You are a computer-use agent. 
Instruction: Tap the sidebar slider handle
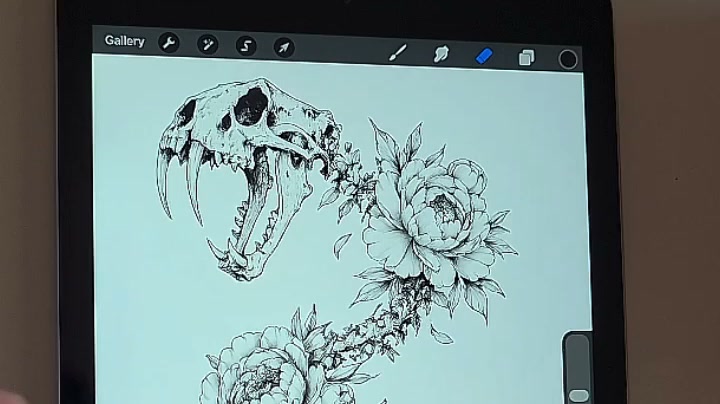tap(579, 395)
